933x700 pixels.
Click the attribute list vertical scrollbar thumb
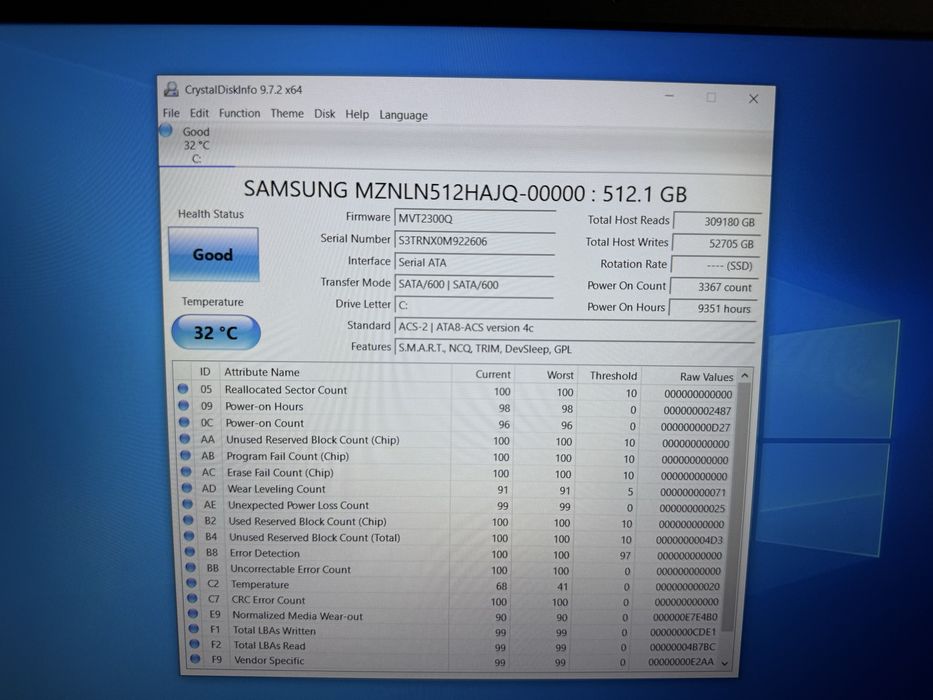pos(735,506)
